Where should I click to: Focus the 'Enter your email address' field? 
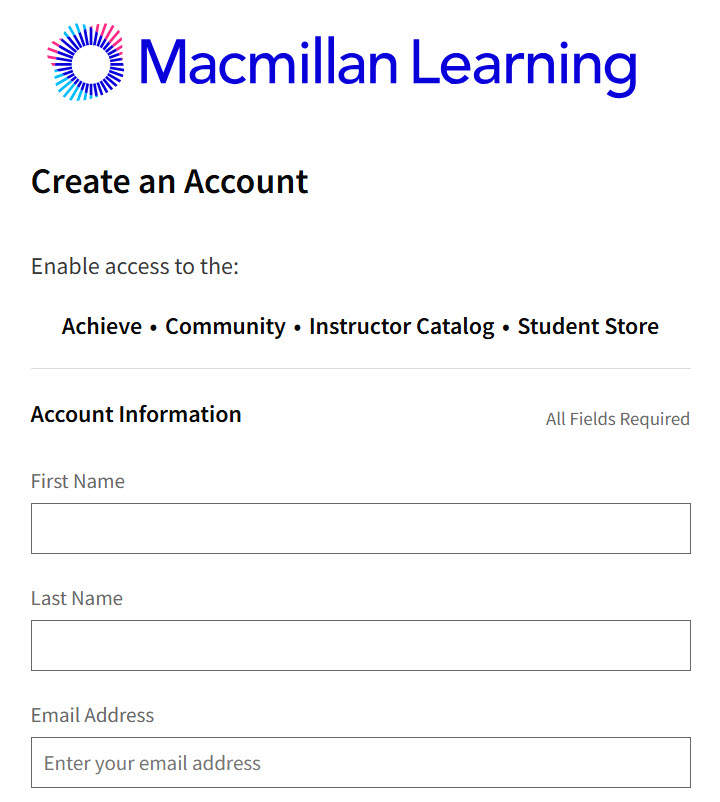(x=360, y=763)
